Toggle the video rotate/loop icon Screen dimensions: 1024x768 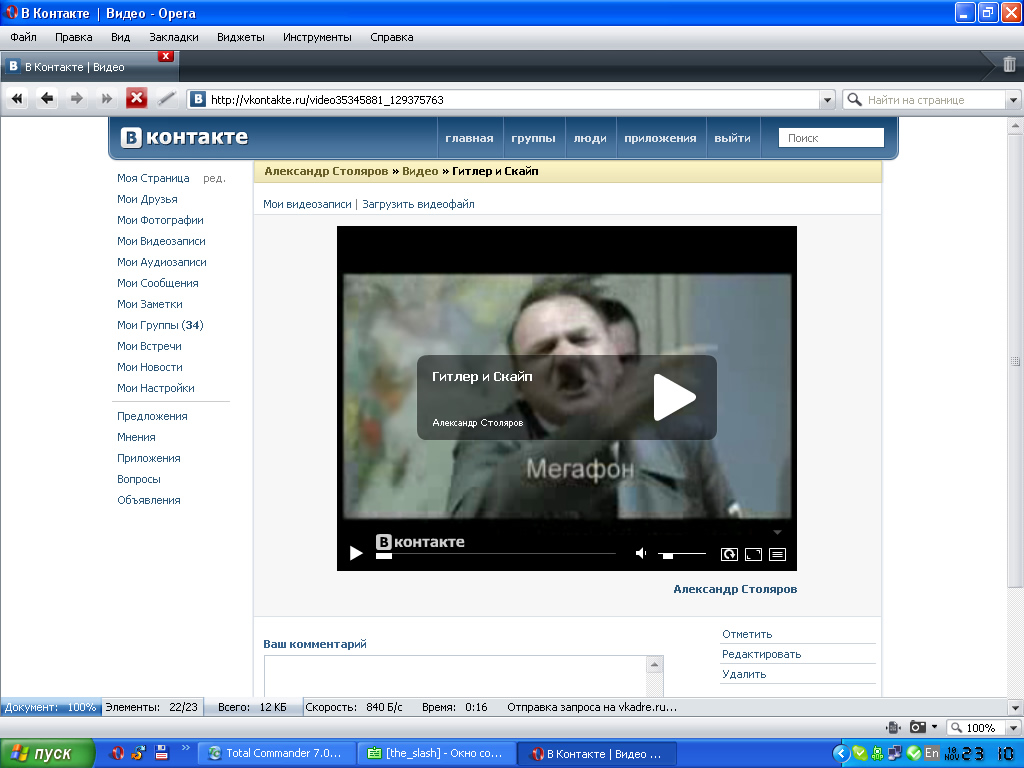(729, 554)
